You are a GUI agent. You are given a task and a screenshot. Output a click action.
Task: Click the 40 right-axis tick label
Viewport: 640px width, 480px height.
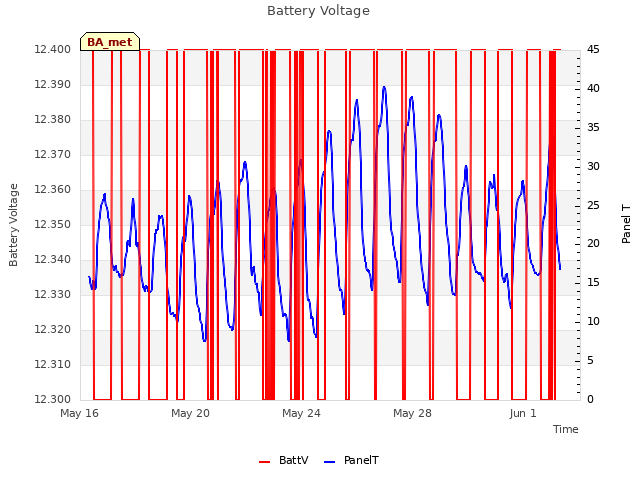pyautogui.click(x=593, y=89)
